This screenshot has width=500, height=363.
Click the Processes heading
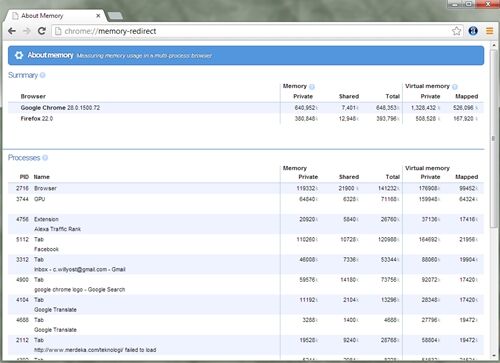(x=24, y=158)
